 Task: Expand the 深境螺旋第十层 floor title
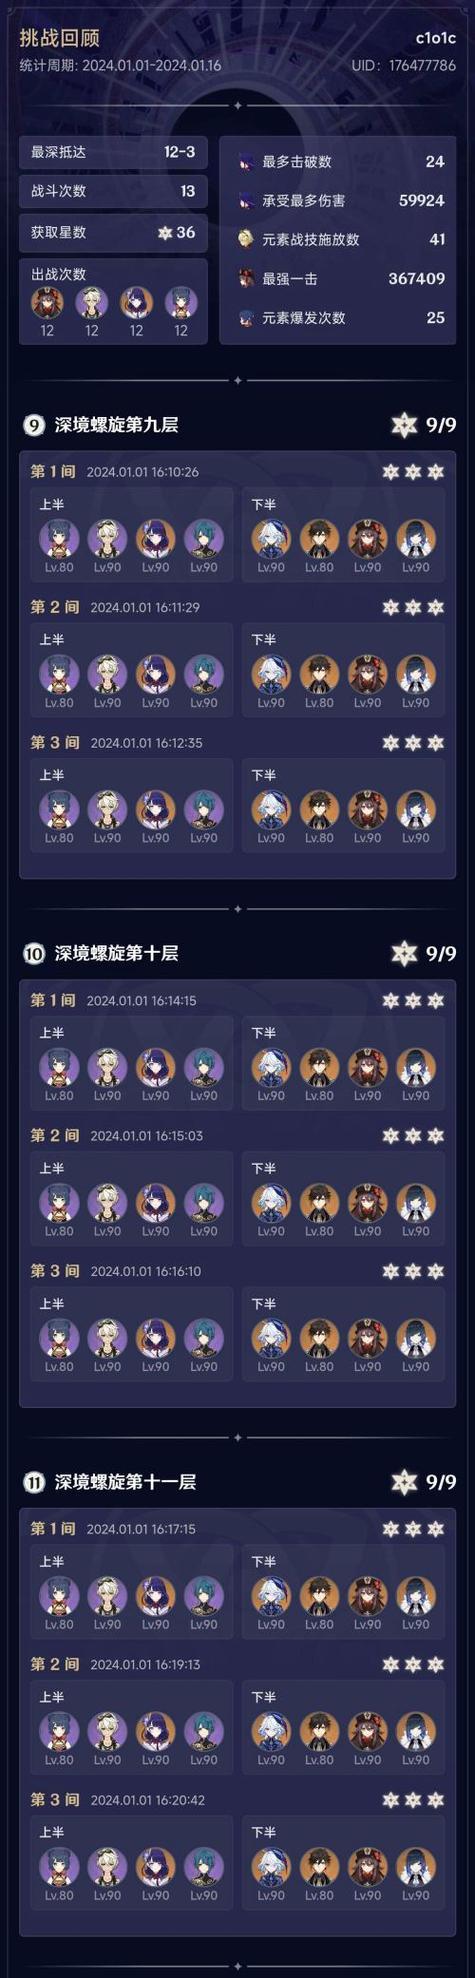point(116,953)
